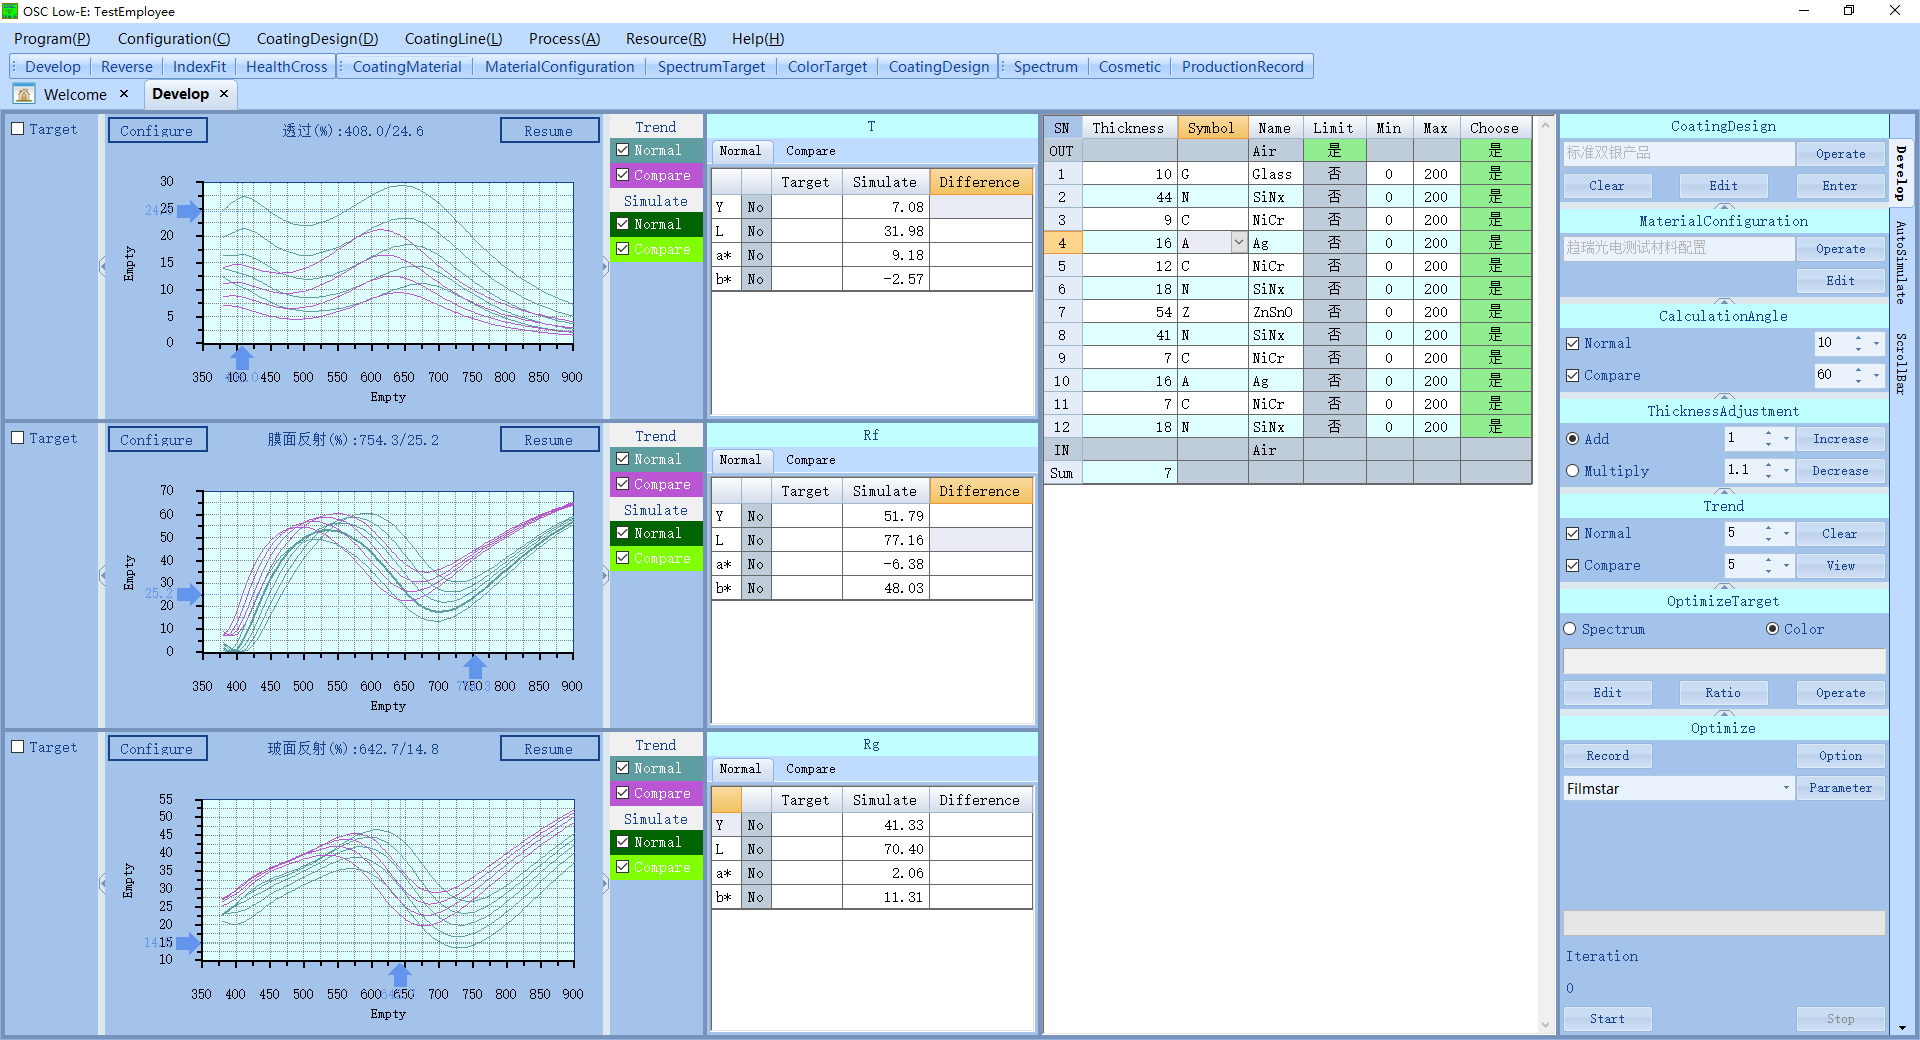
Task: Click the blue wavelength arrow marker on transmission chart
Action: coord(242,358)
